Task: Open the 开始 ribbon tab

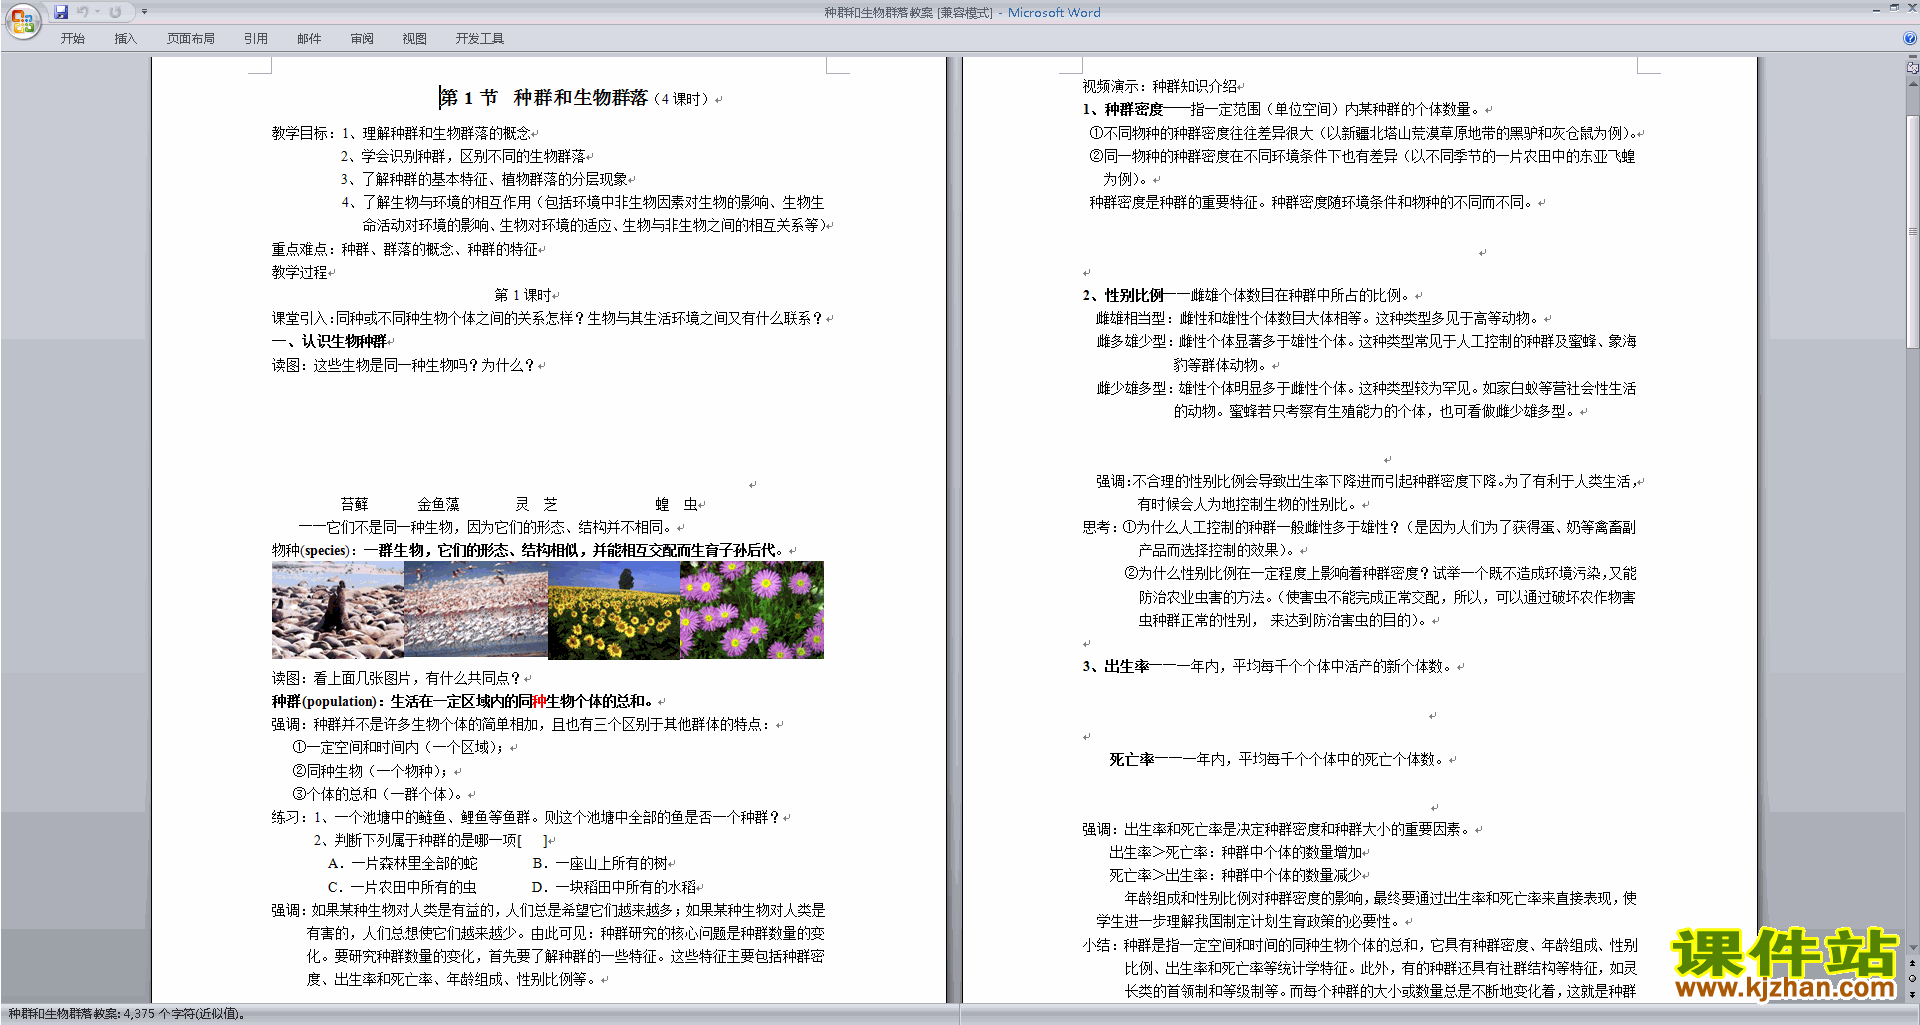Action: click(x=72, y=39)
